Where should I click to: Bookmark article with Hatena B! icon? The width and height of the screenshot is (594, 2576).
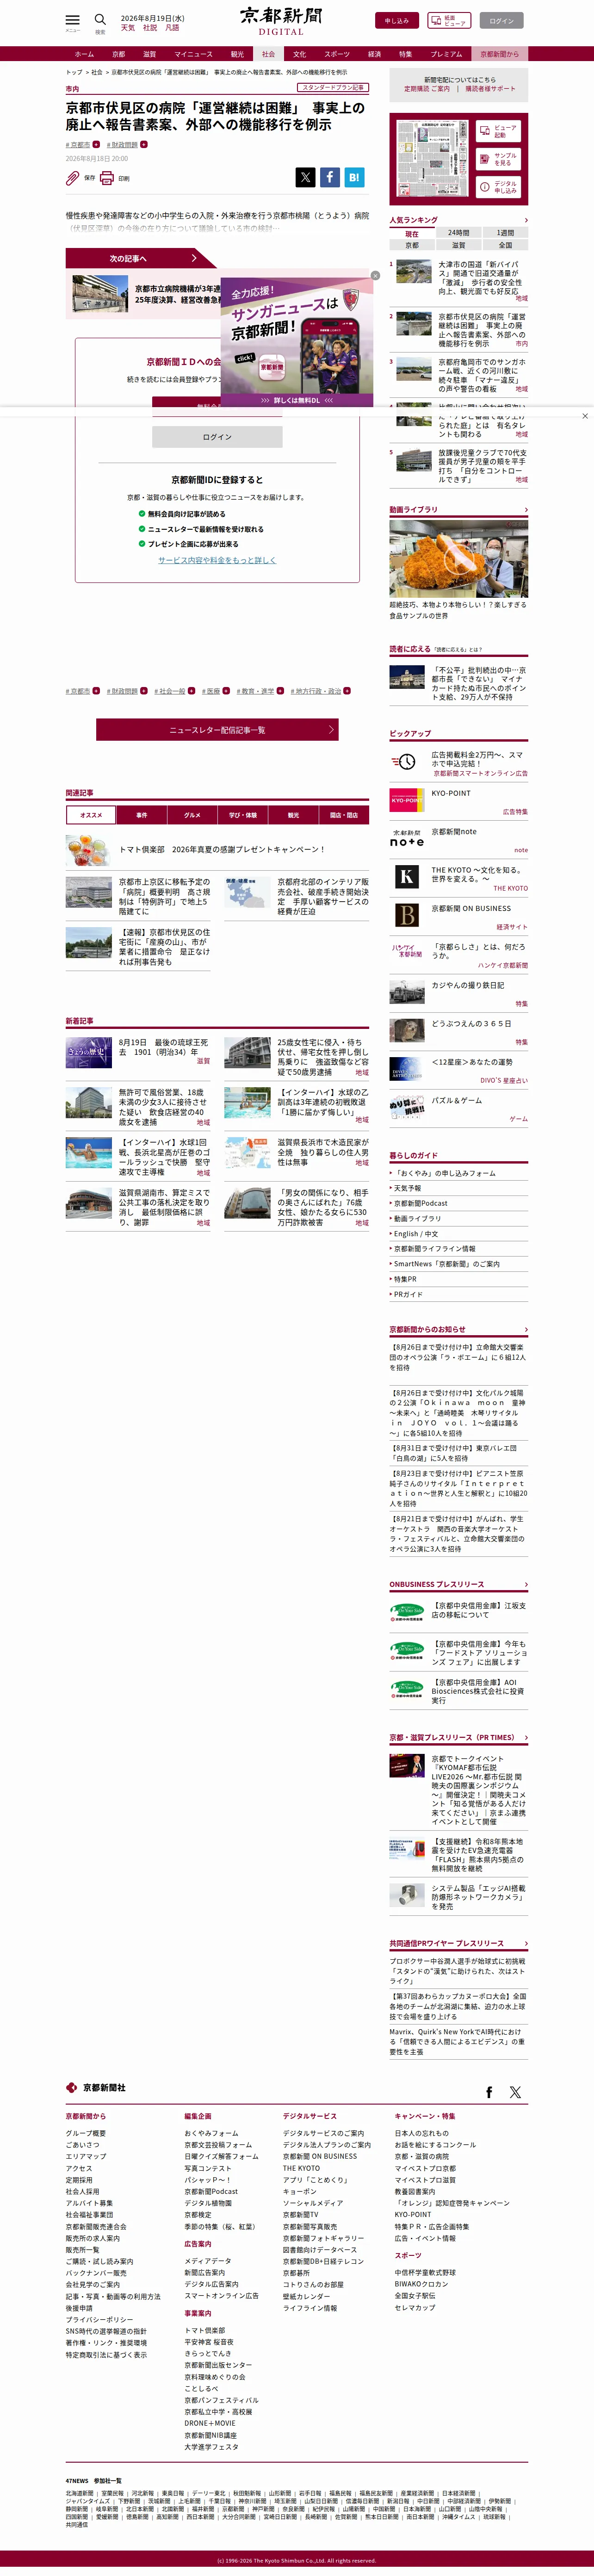[354, 177]
